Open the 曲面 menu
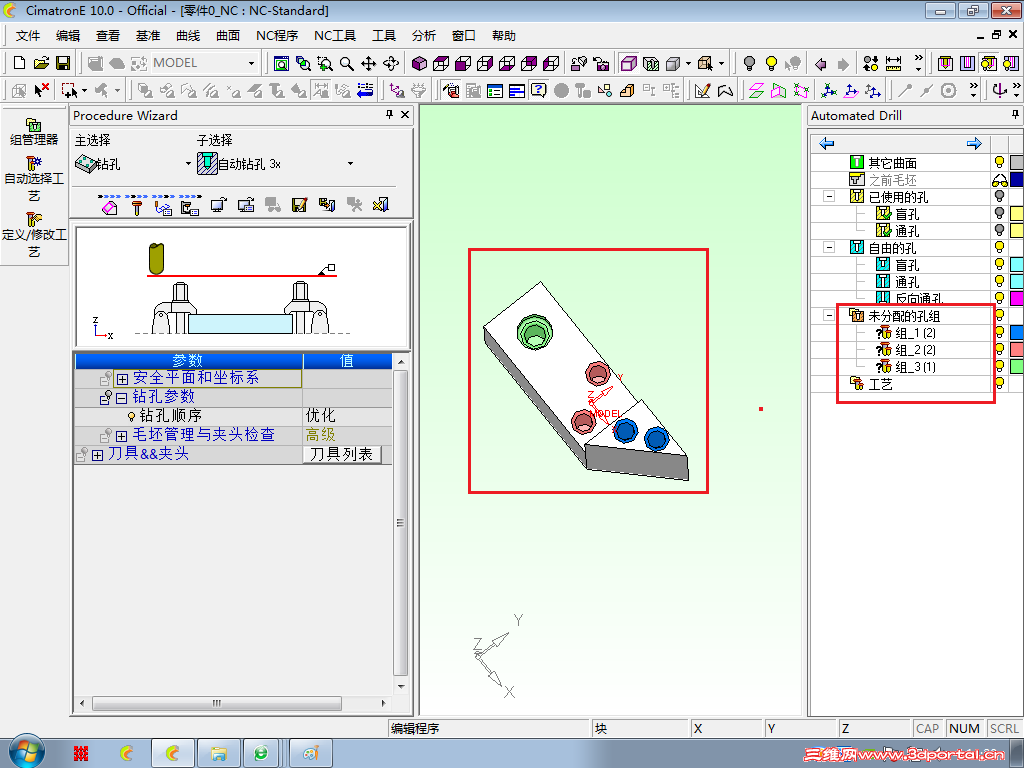Image resolution: width=1024 pixels, height=768 pixels. click(228, 35)
